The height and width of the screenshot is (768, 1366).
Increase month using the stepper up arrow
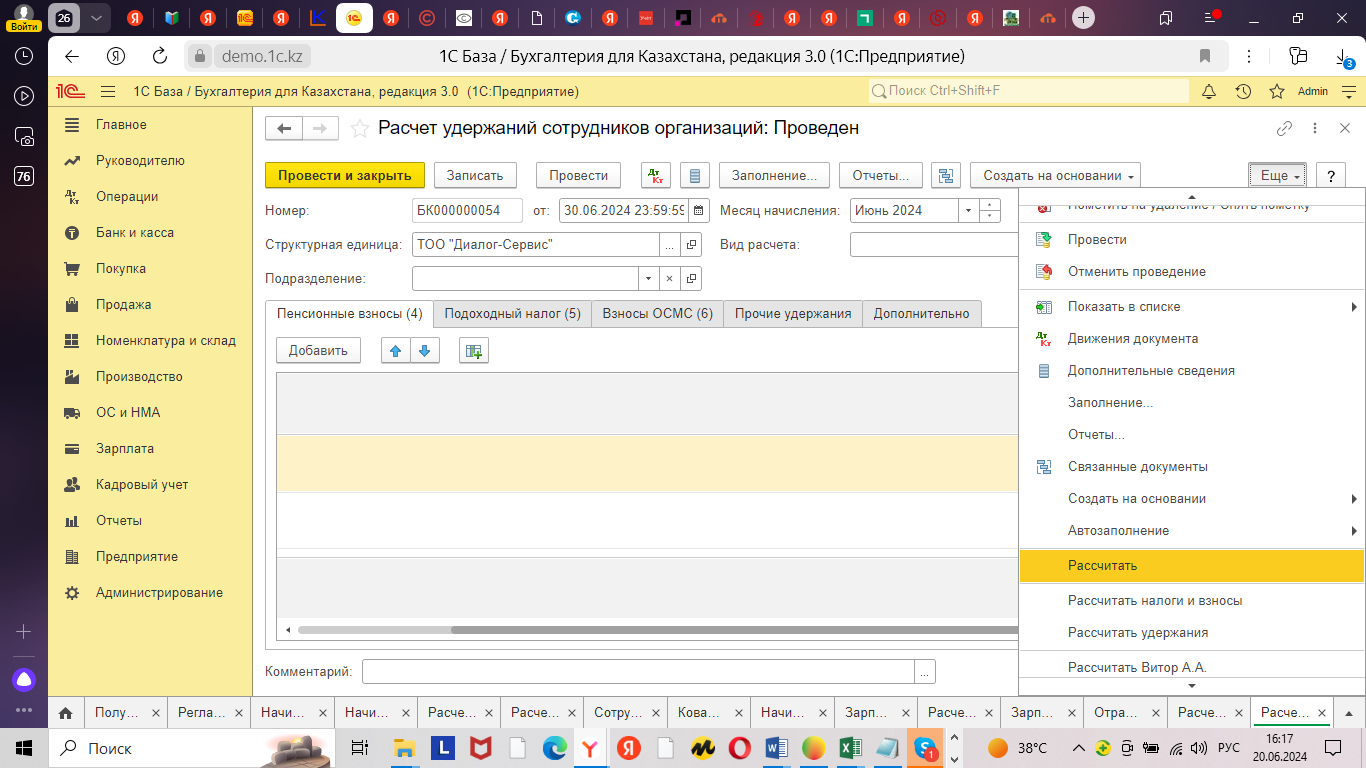[x=989, y=206]
